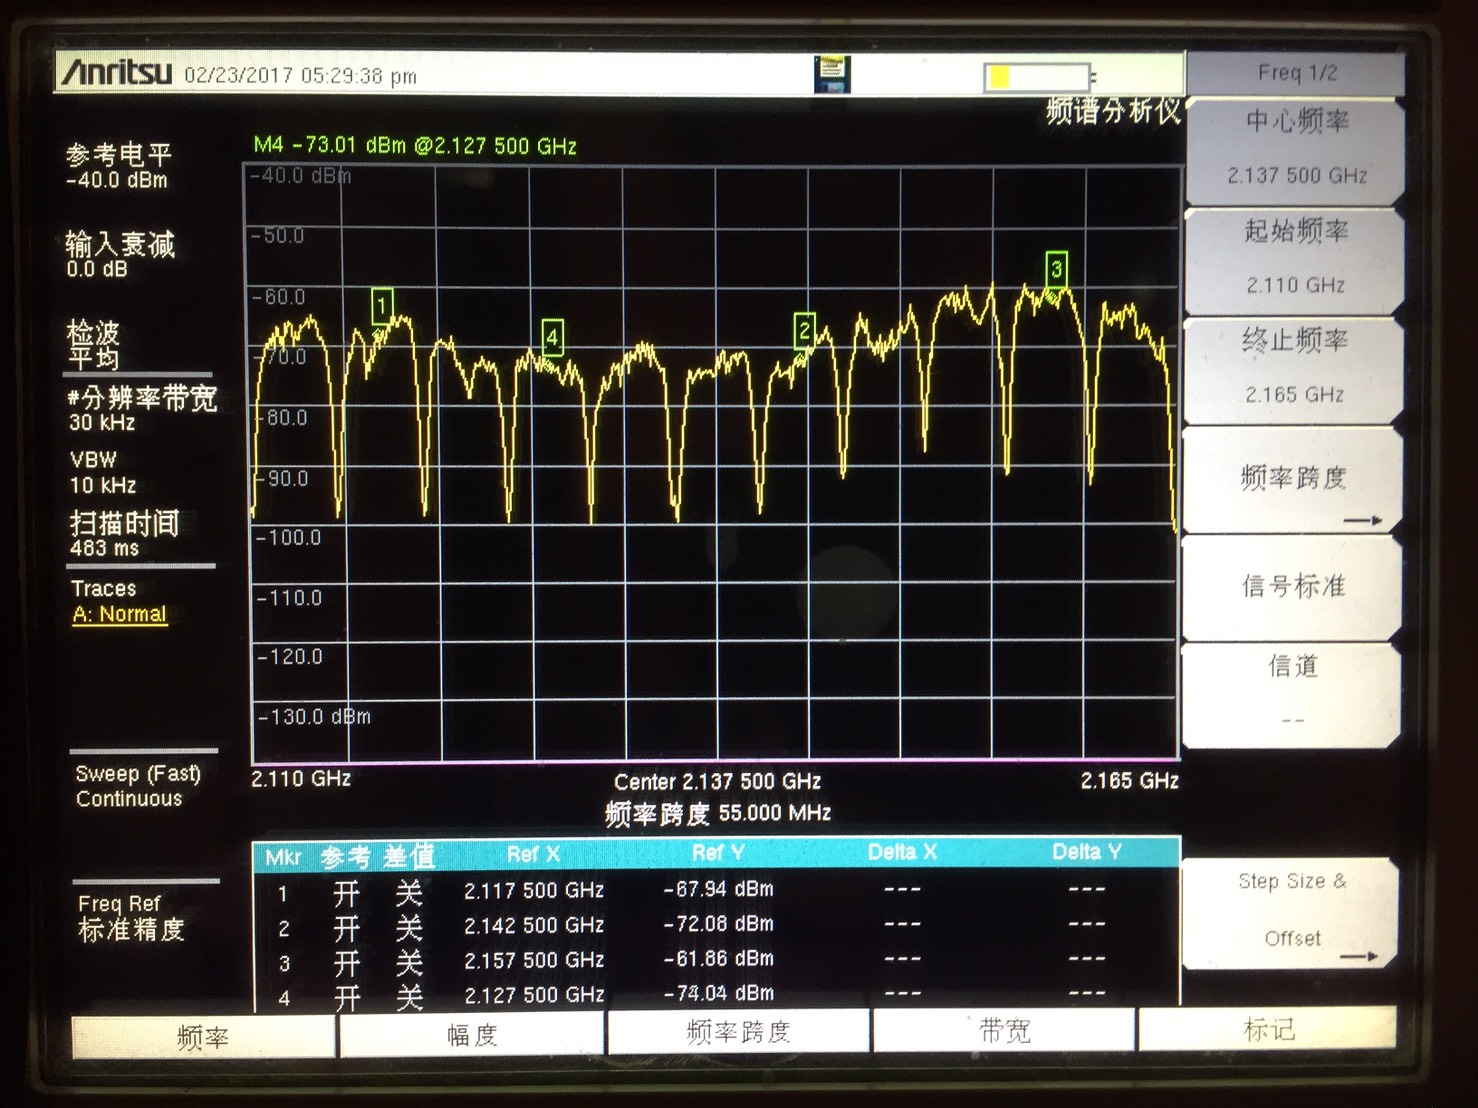The height and width of the screenshot is (1108, 1478).
Task: Click the 频率跨度 55.000 MHz label
Action: [x=718, y=813]
